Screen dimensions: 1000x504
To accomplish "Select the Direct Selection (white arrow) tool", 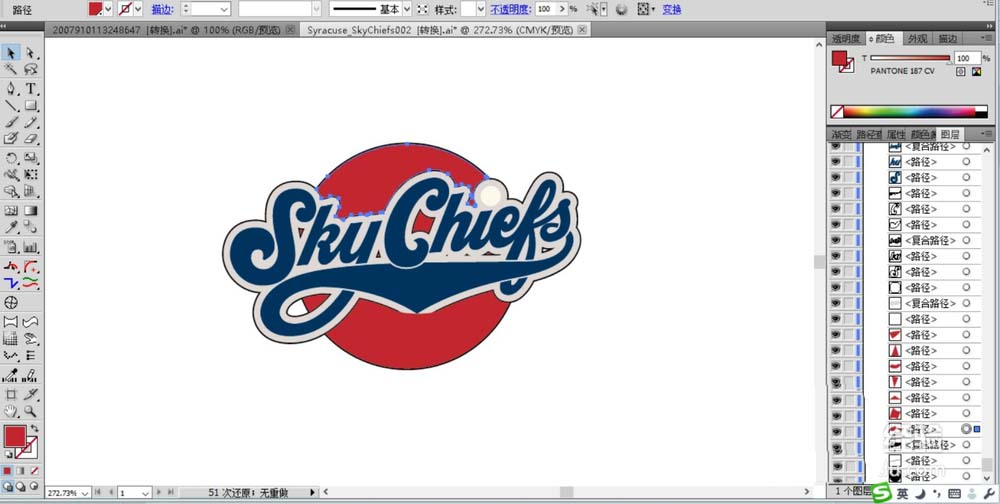I will (31, 53).
